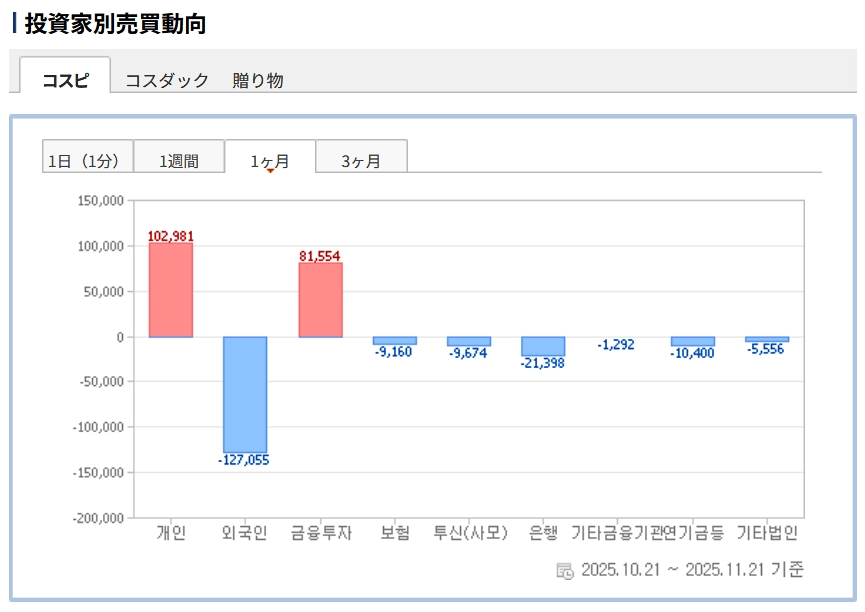This screenshot has height=612, width=865.
Task: Click the 보험 bar in the chart
Action: coord(395,341)
